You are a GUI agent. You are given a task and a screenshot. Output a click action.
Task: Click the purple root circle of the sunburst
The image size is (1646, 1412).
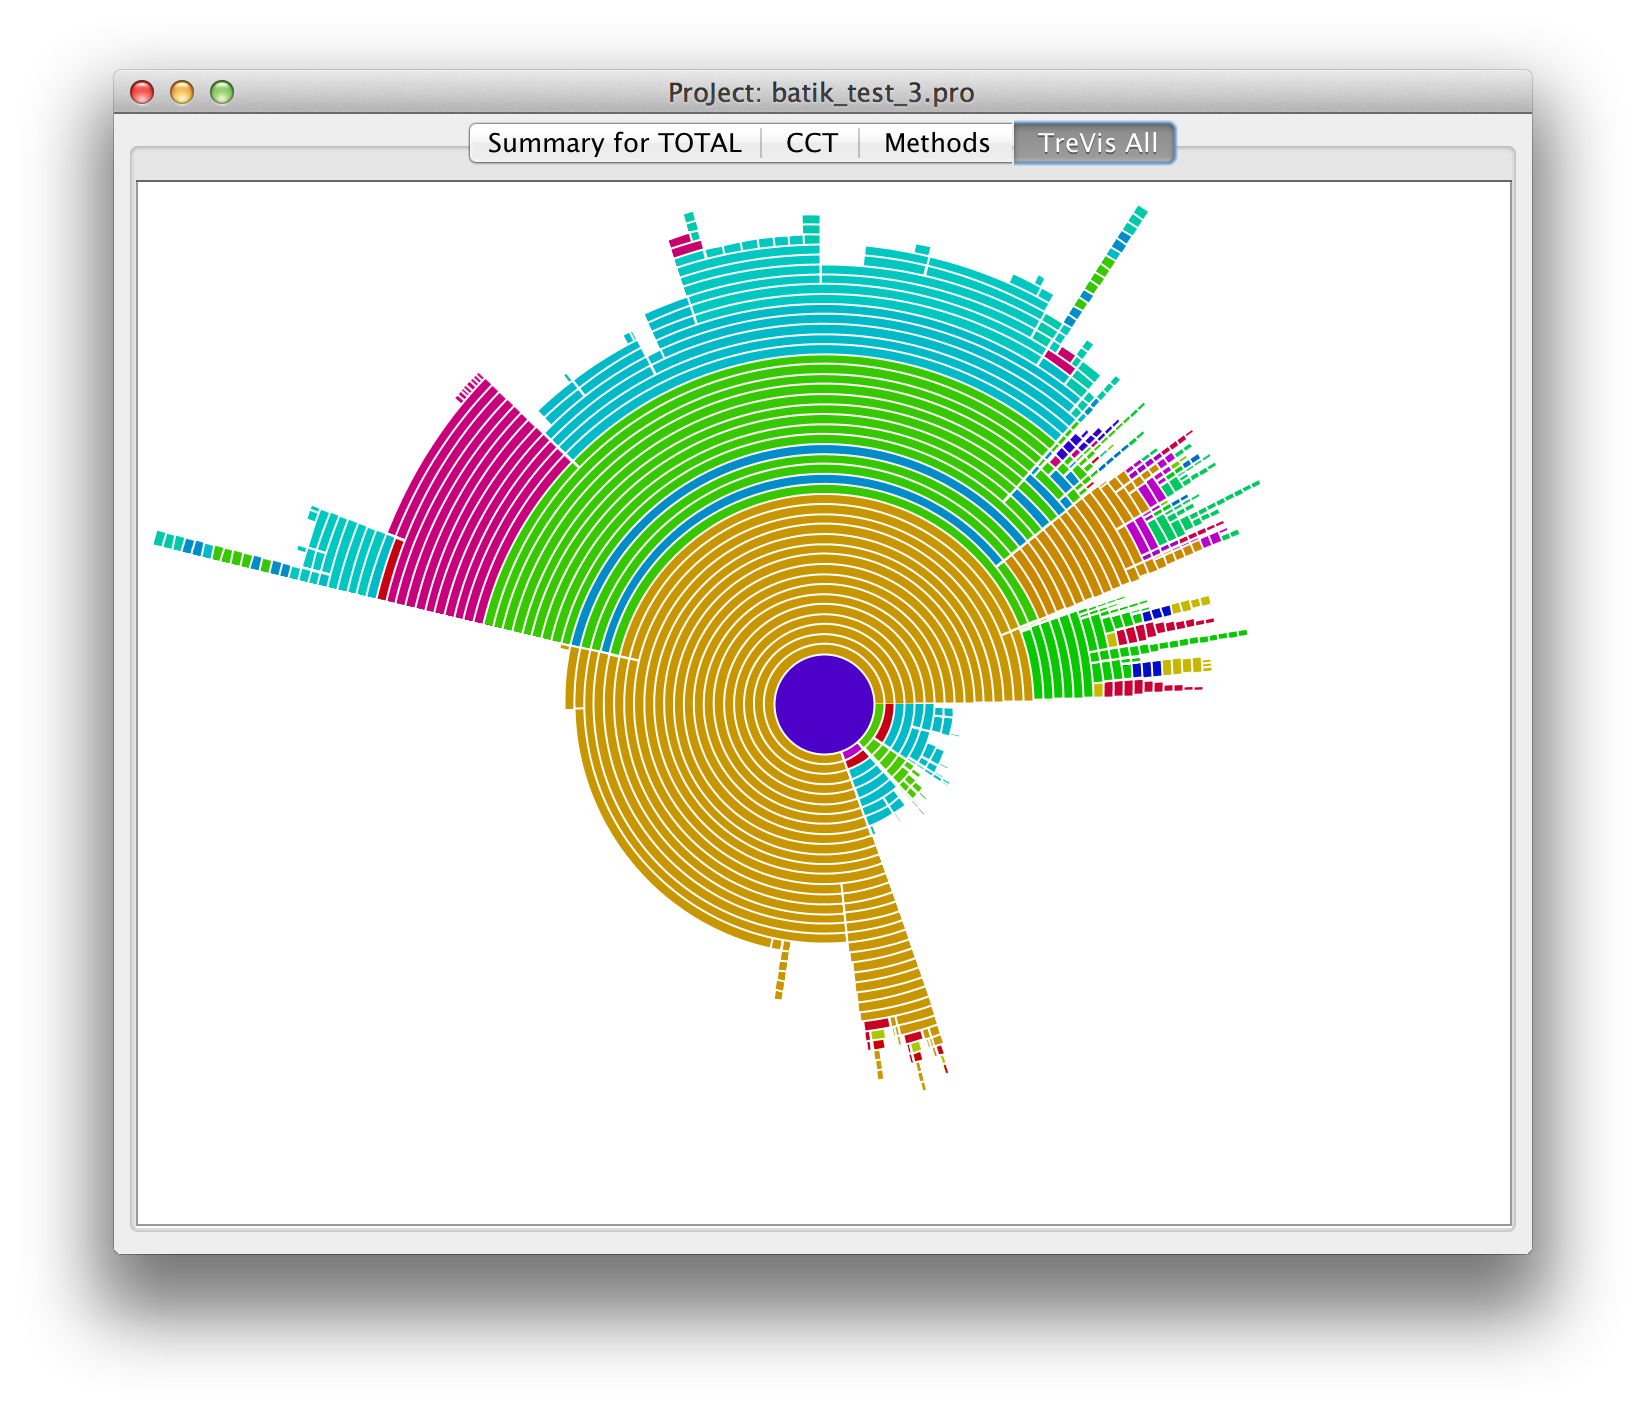(824, 704)
